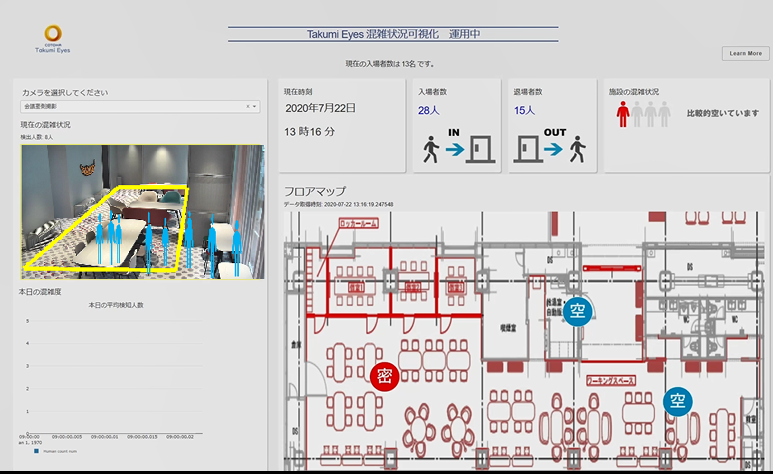Image resolution: width=773 pixels, height=474 pixels.
Task: Click the Takumi Eyes ring logo
Action: pyautogui.click(x=53, y=34)
